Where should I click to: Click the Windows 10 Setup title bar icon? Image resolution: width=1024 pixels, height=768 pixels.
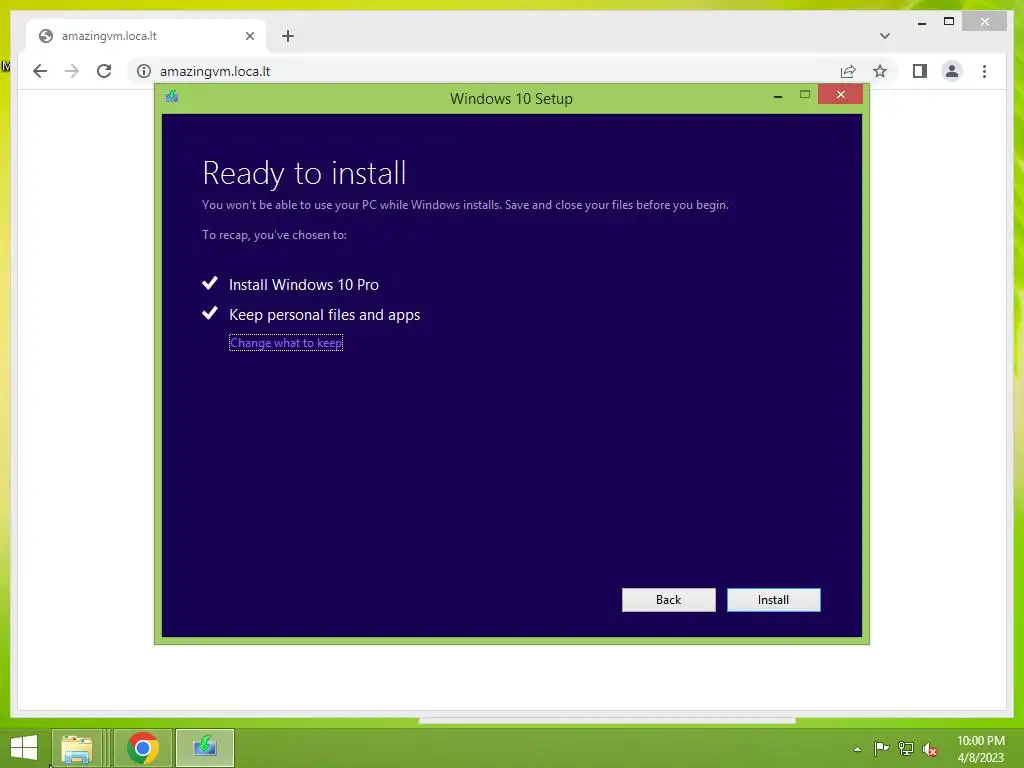coord(172,97)
